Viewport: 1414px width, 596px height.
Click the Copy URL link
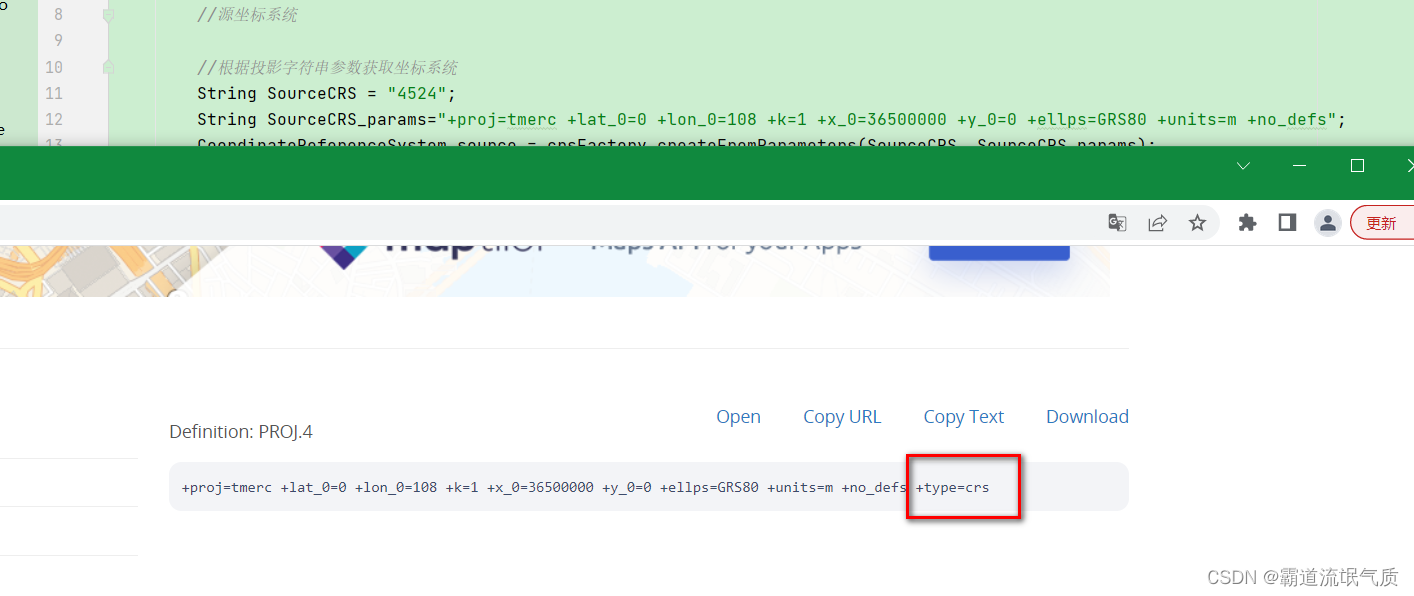(x=842, y=416)
